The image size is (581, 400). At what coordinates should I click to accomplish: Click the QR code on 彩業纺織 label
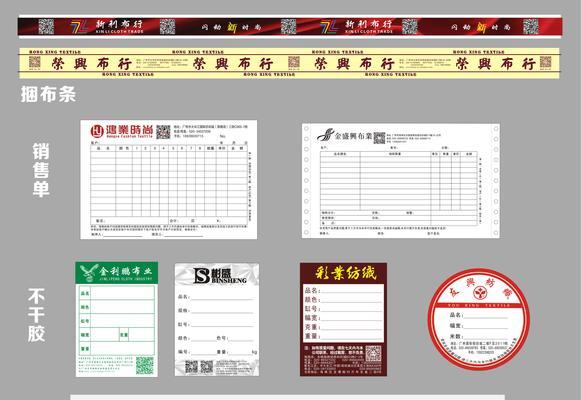(373, 354)
